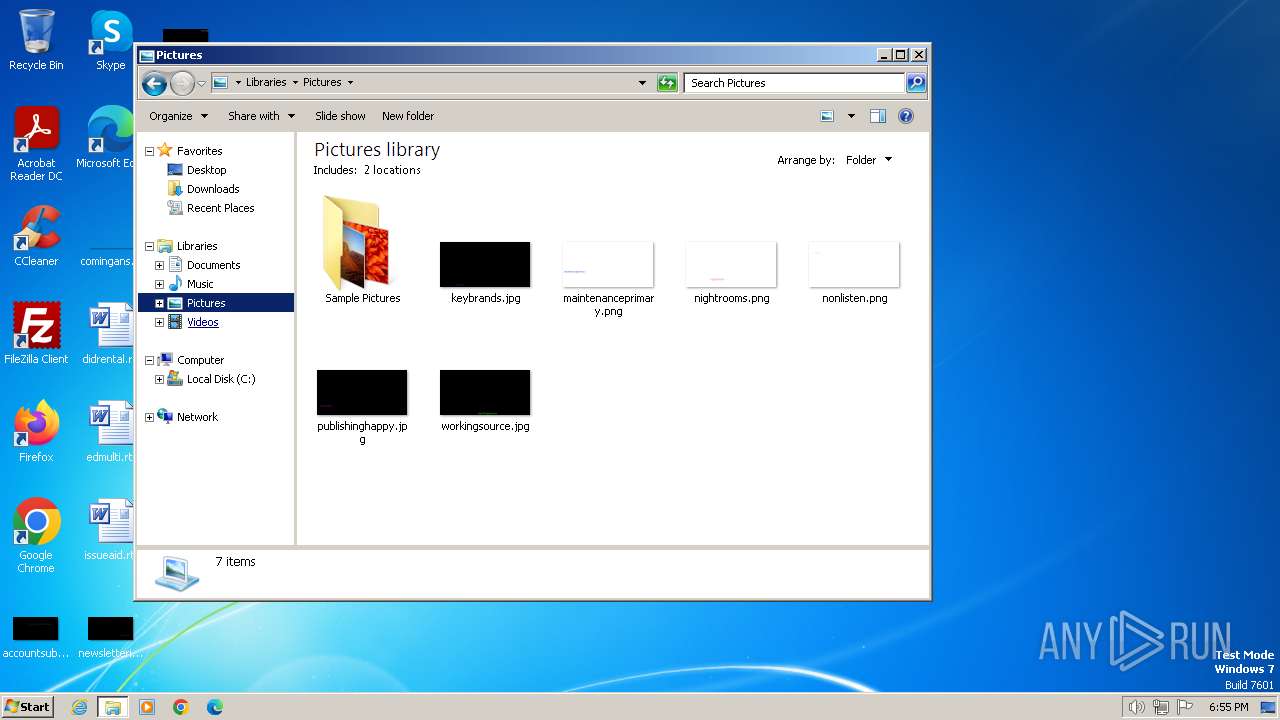Image resolution: width=1280 pixels, height=720 pixels.
Task: Click Windows Explorer taskbar button
Action: point(113,707)
